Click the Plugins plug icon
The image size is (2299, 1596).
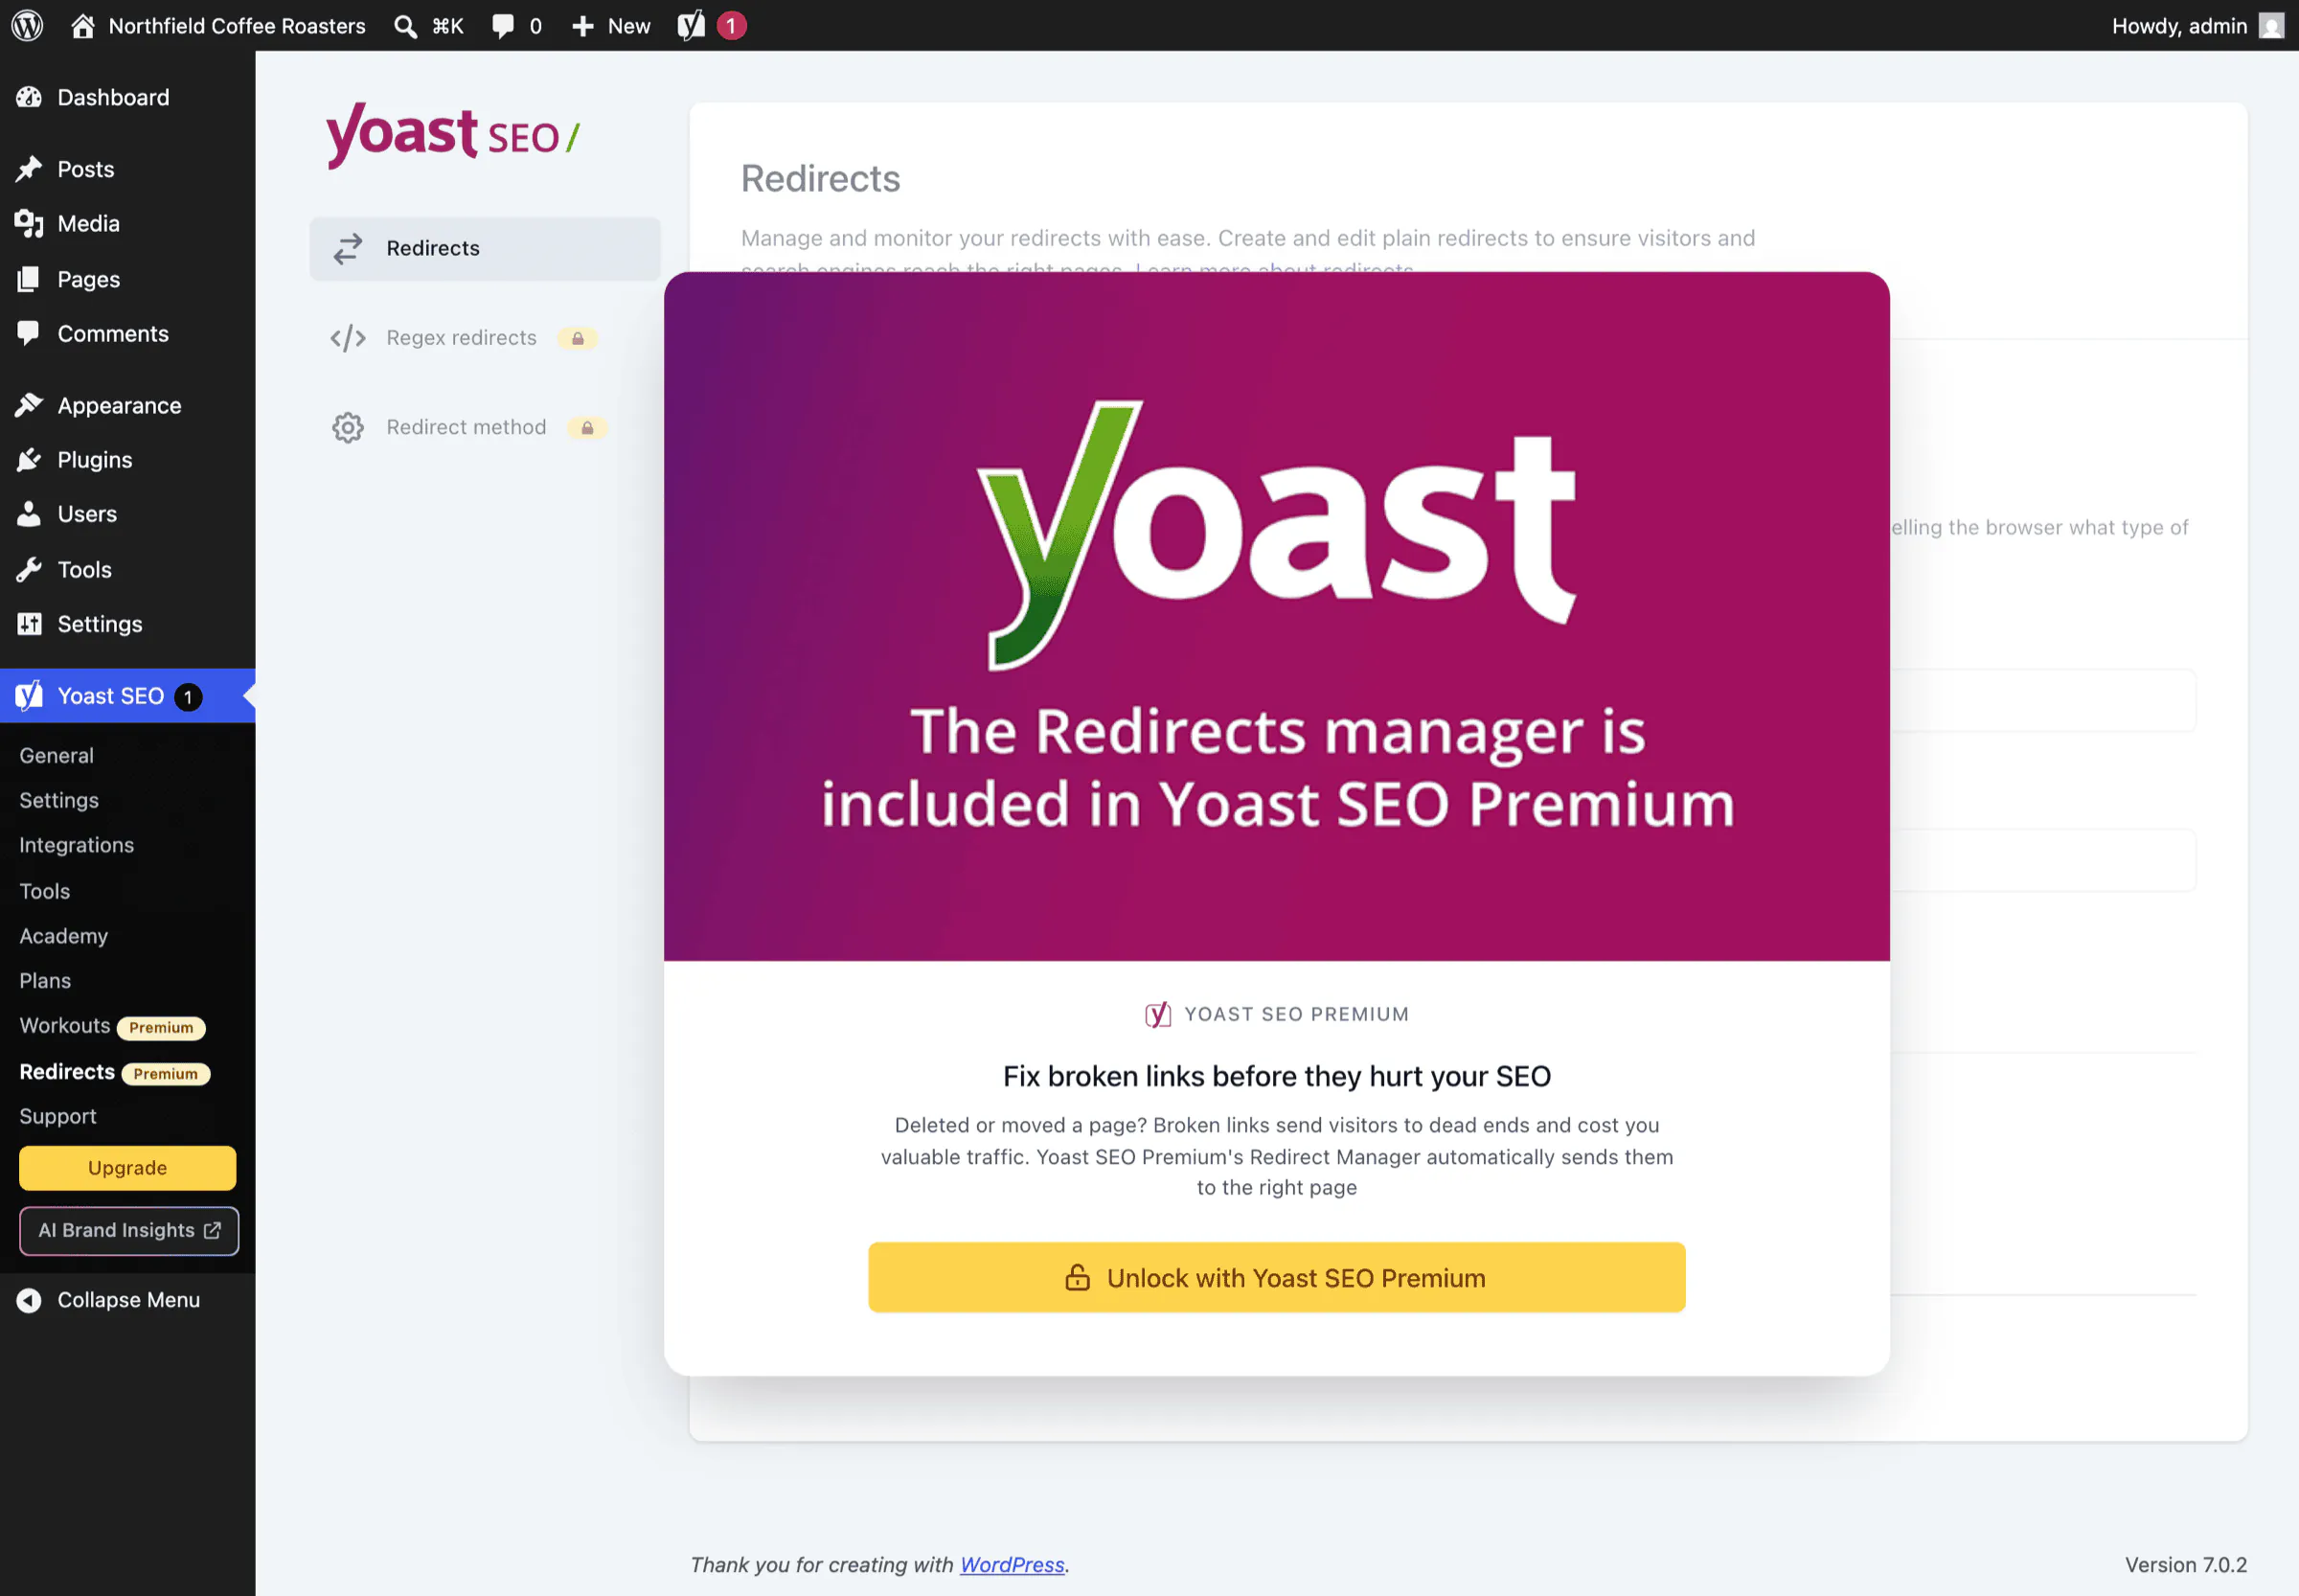point(29,459)
